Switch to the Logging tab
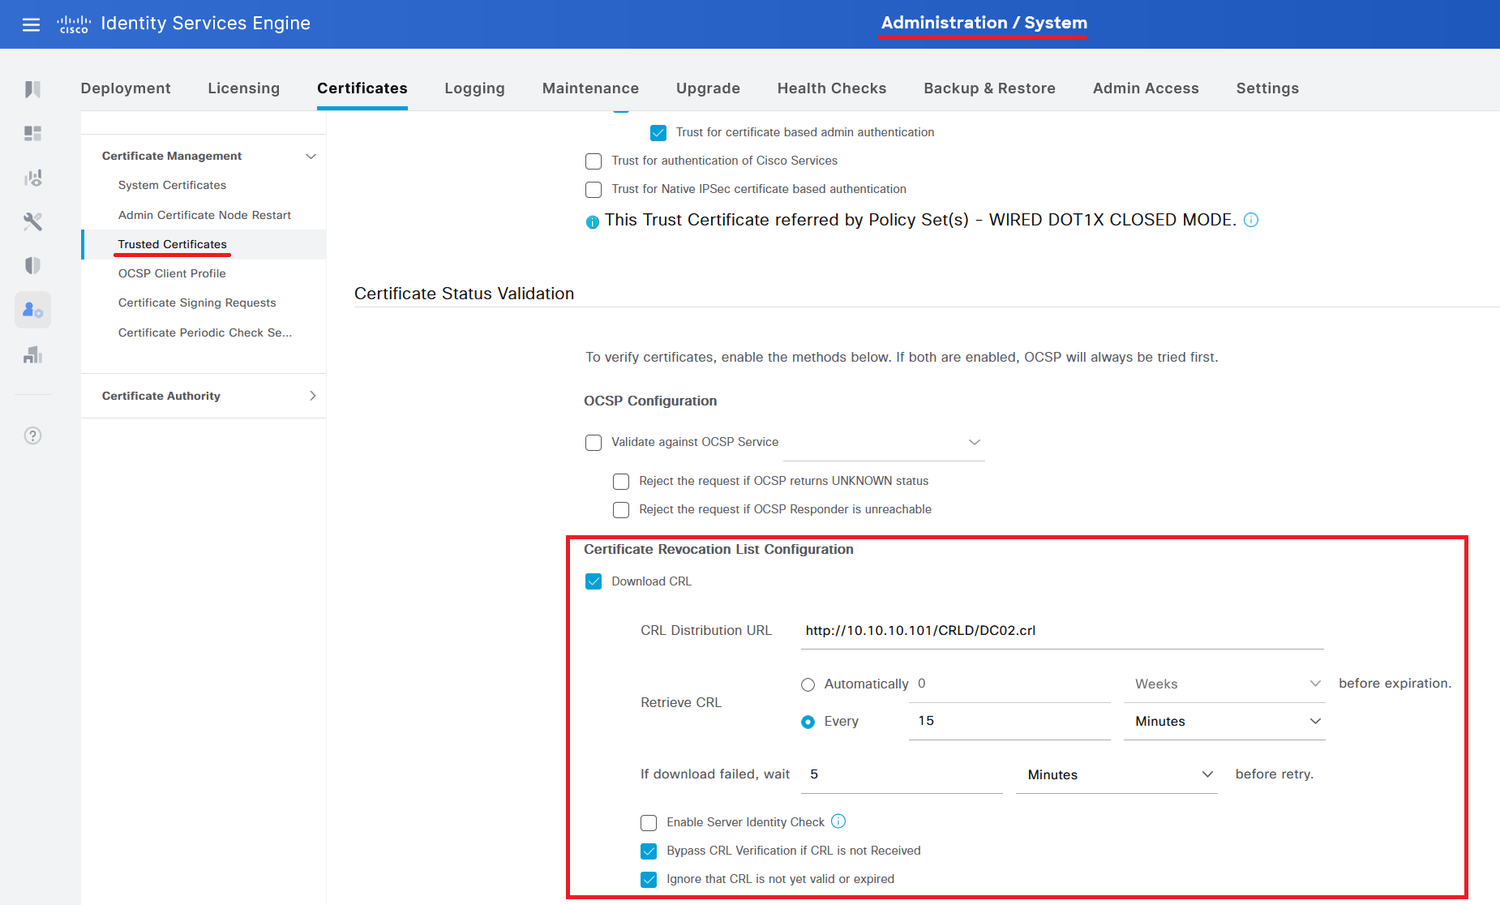 [x=475, y=88]
